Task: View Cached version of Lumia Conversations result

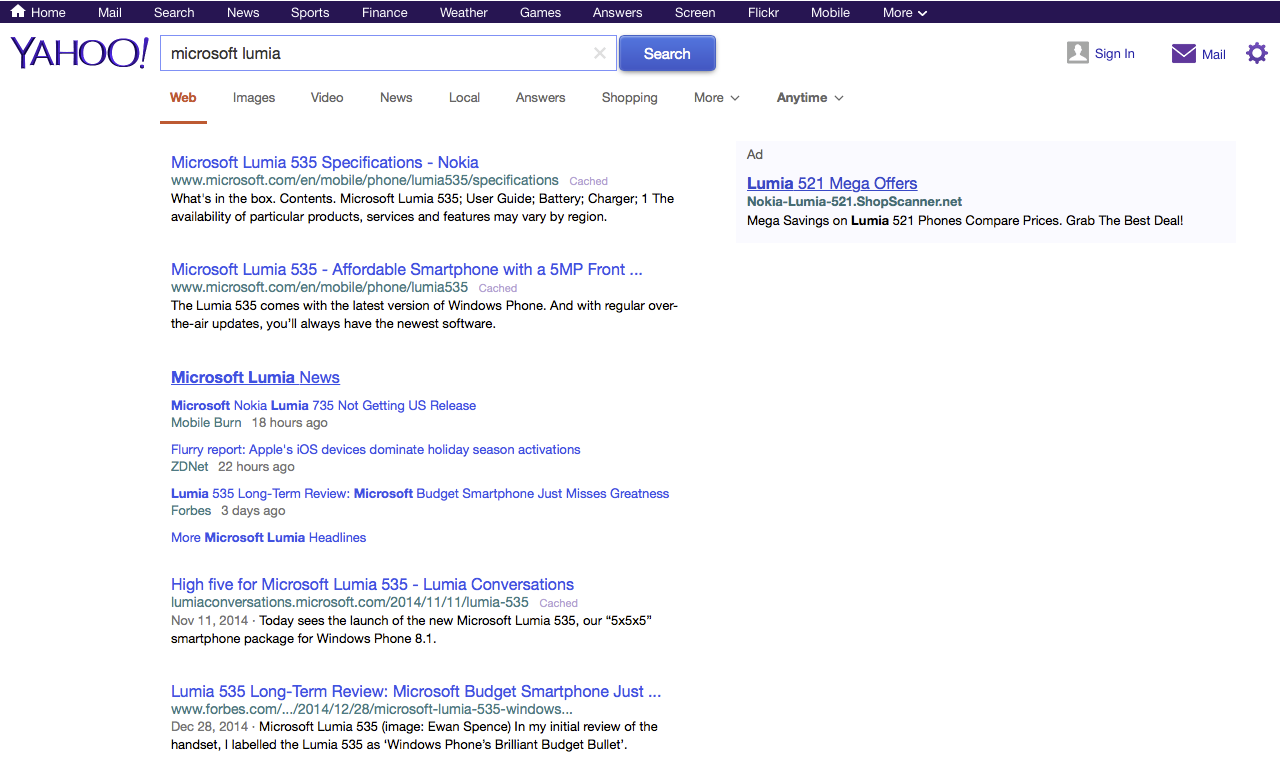Action: pos(558,603)
